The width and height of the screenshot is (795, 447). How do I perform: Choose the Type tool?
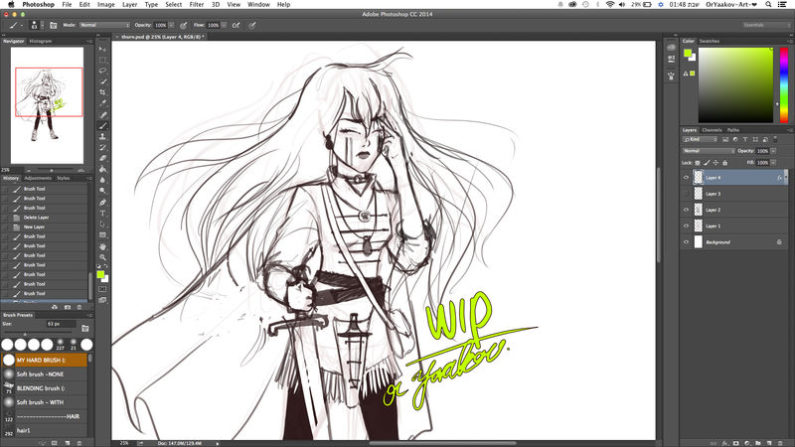[103, 213]
